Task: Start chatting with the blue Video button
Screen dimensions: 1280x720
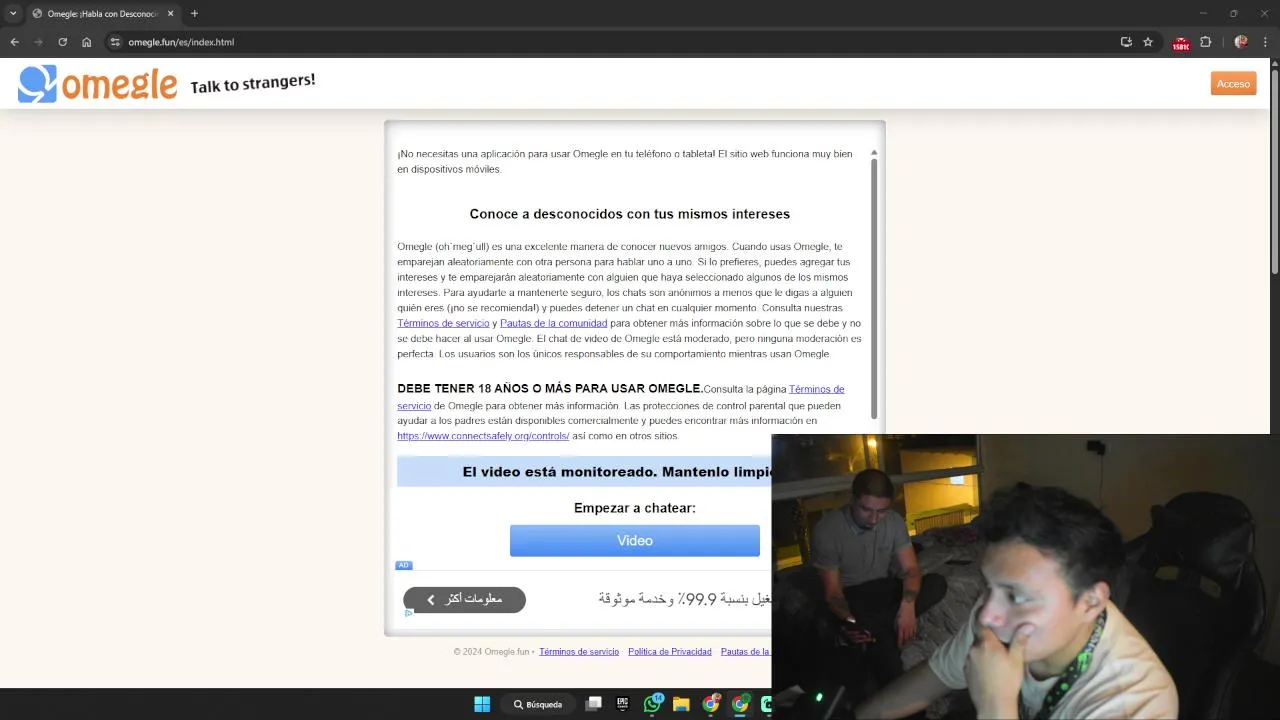Action: point(635,540)
